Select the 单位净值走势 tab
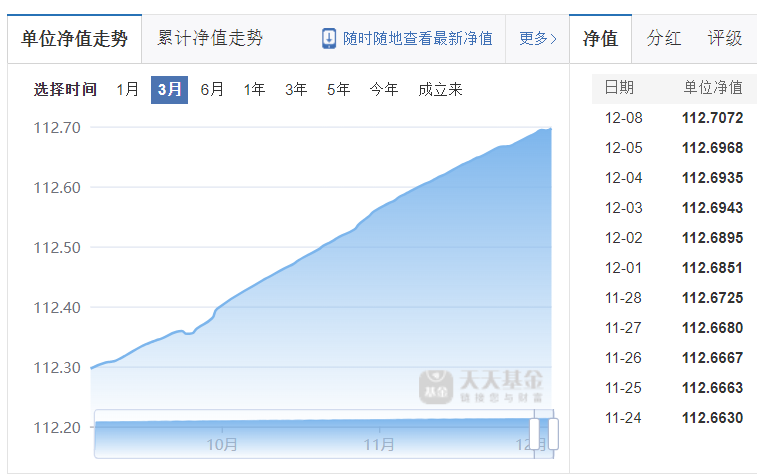The image size is (757, 474). click(x=74, y=39)
